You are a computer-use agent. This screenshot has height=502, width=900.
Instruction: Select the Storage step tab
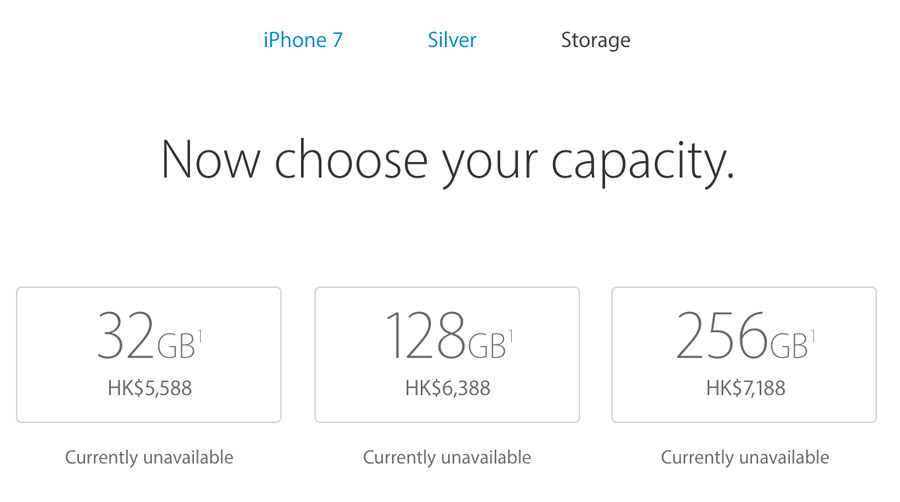click(x=595, y=41)
